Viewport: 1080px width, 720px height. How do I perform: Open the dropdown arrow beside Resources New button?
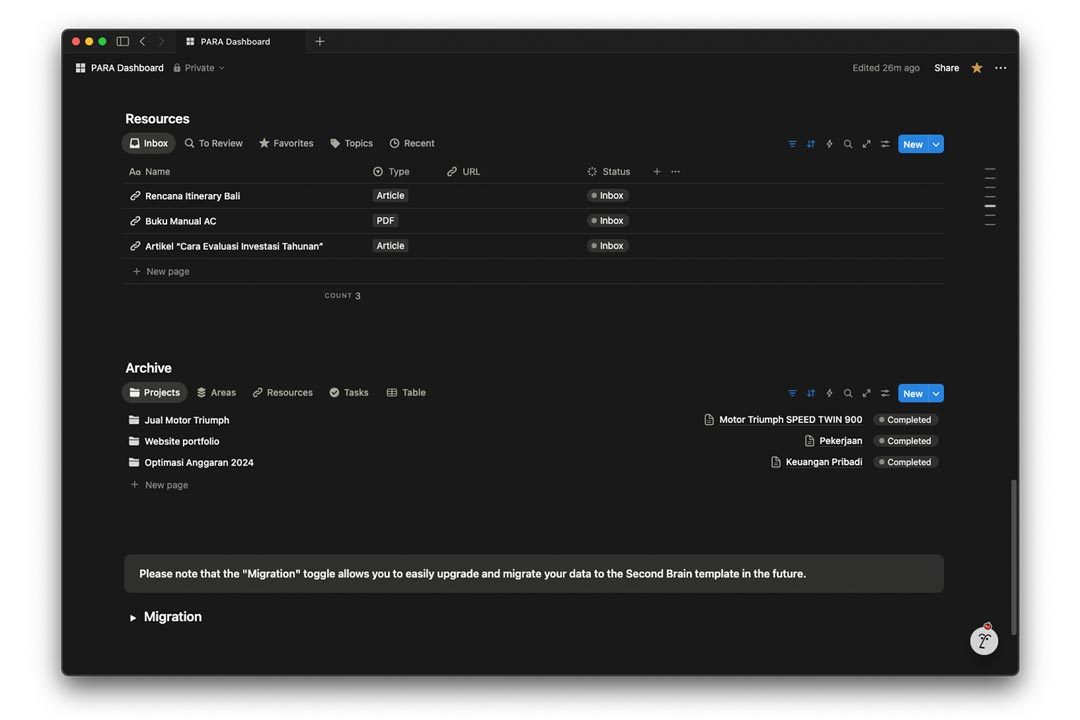[936, 144]
